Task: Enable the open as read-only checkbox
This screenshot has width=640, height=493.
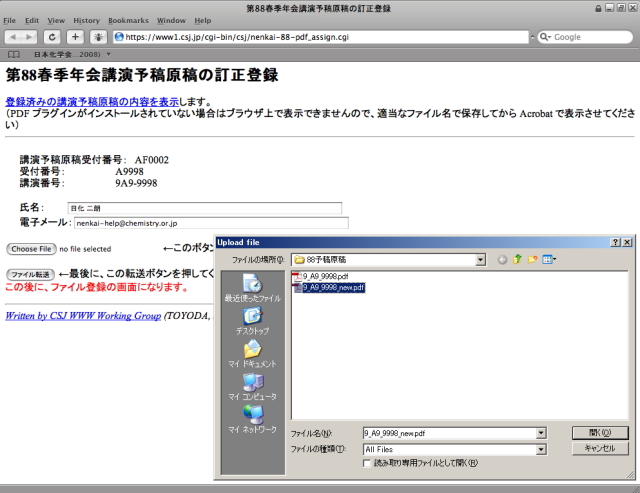Action: (x=367, y=463)
